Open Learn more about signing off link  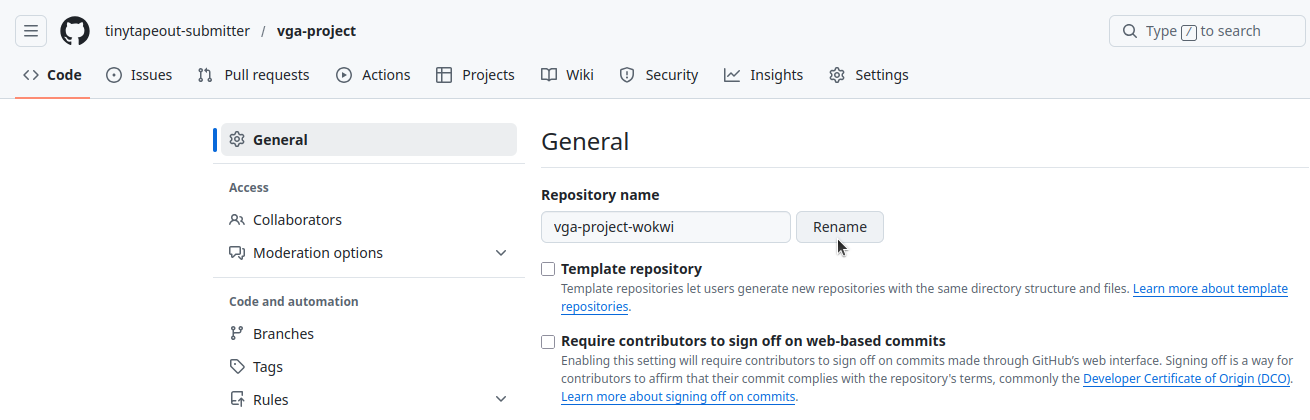pos(678,397)
